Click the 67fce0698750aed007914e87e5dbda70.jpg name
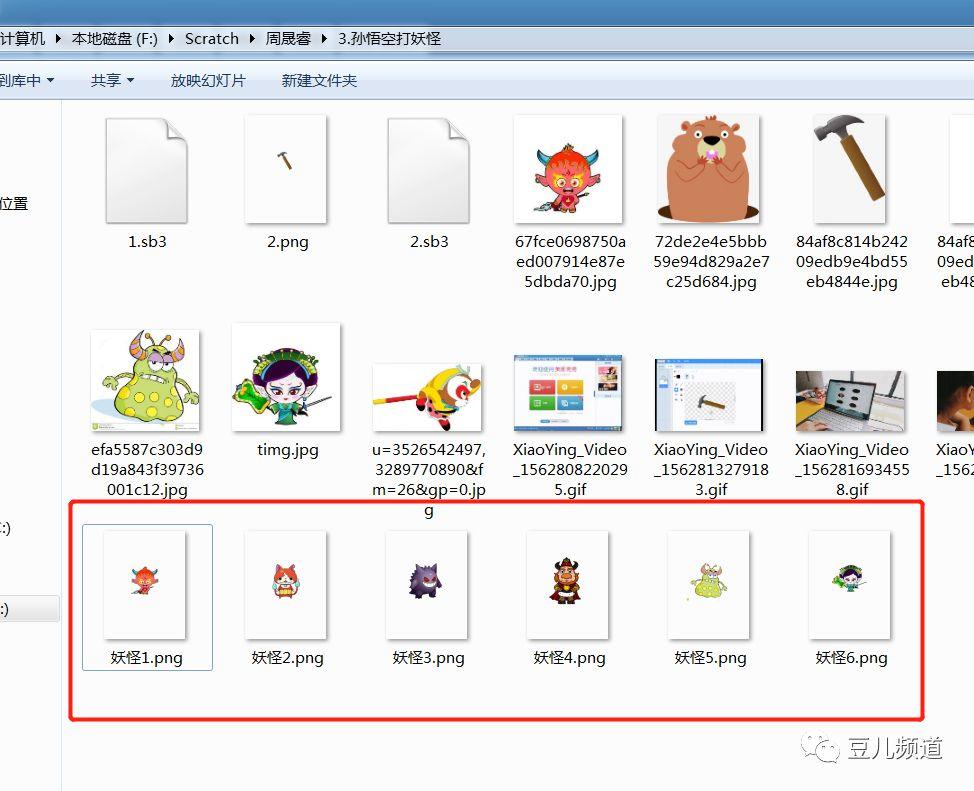This screenshot has height=791, width=974. pyautogui.click(x=570, y=262)
